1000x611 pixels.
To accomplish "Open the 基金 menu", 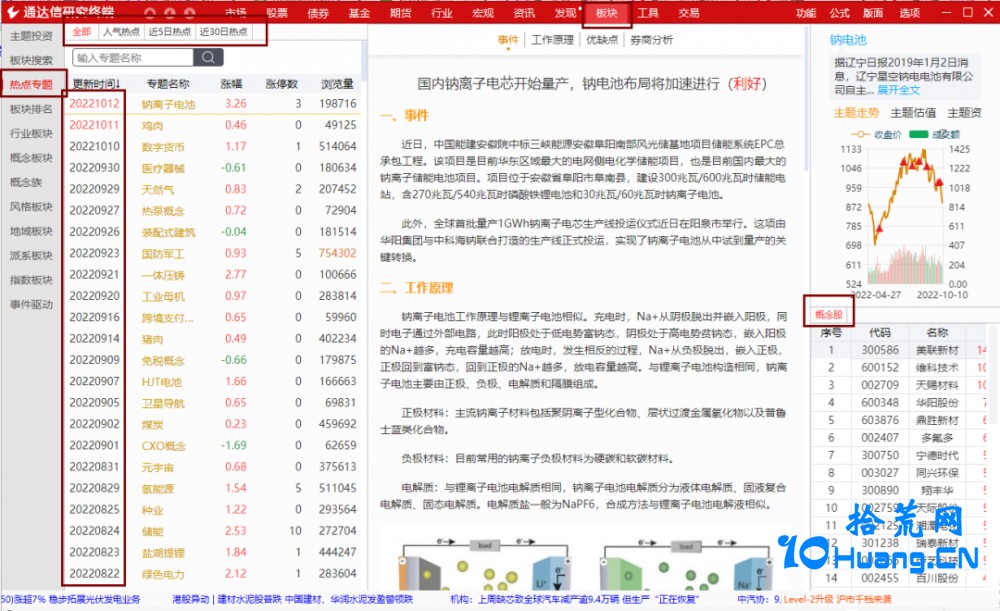I will [x=359, y=13].
